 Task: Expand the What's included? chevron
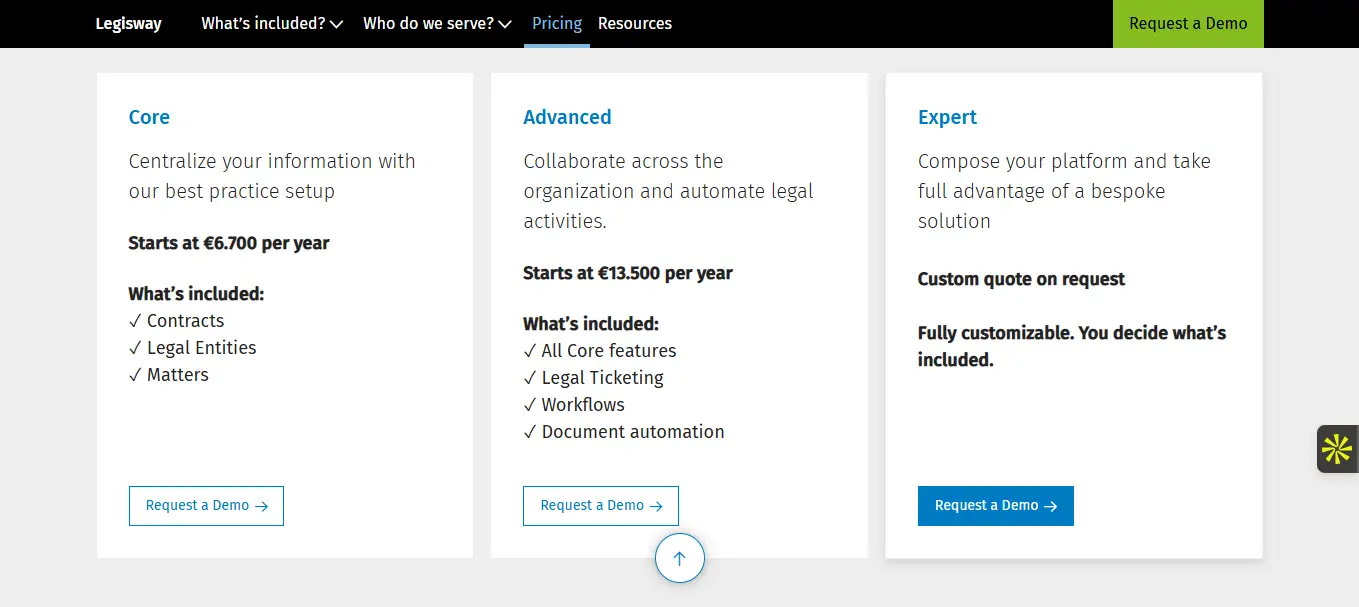coord(336,24)
